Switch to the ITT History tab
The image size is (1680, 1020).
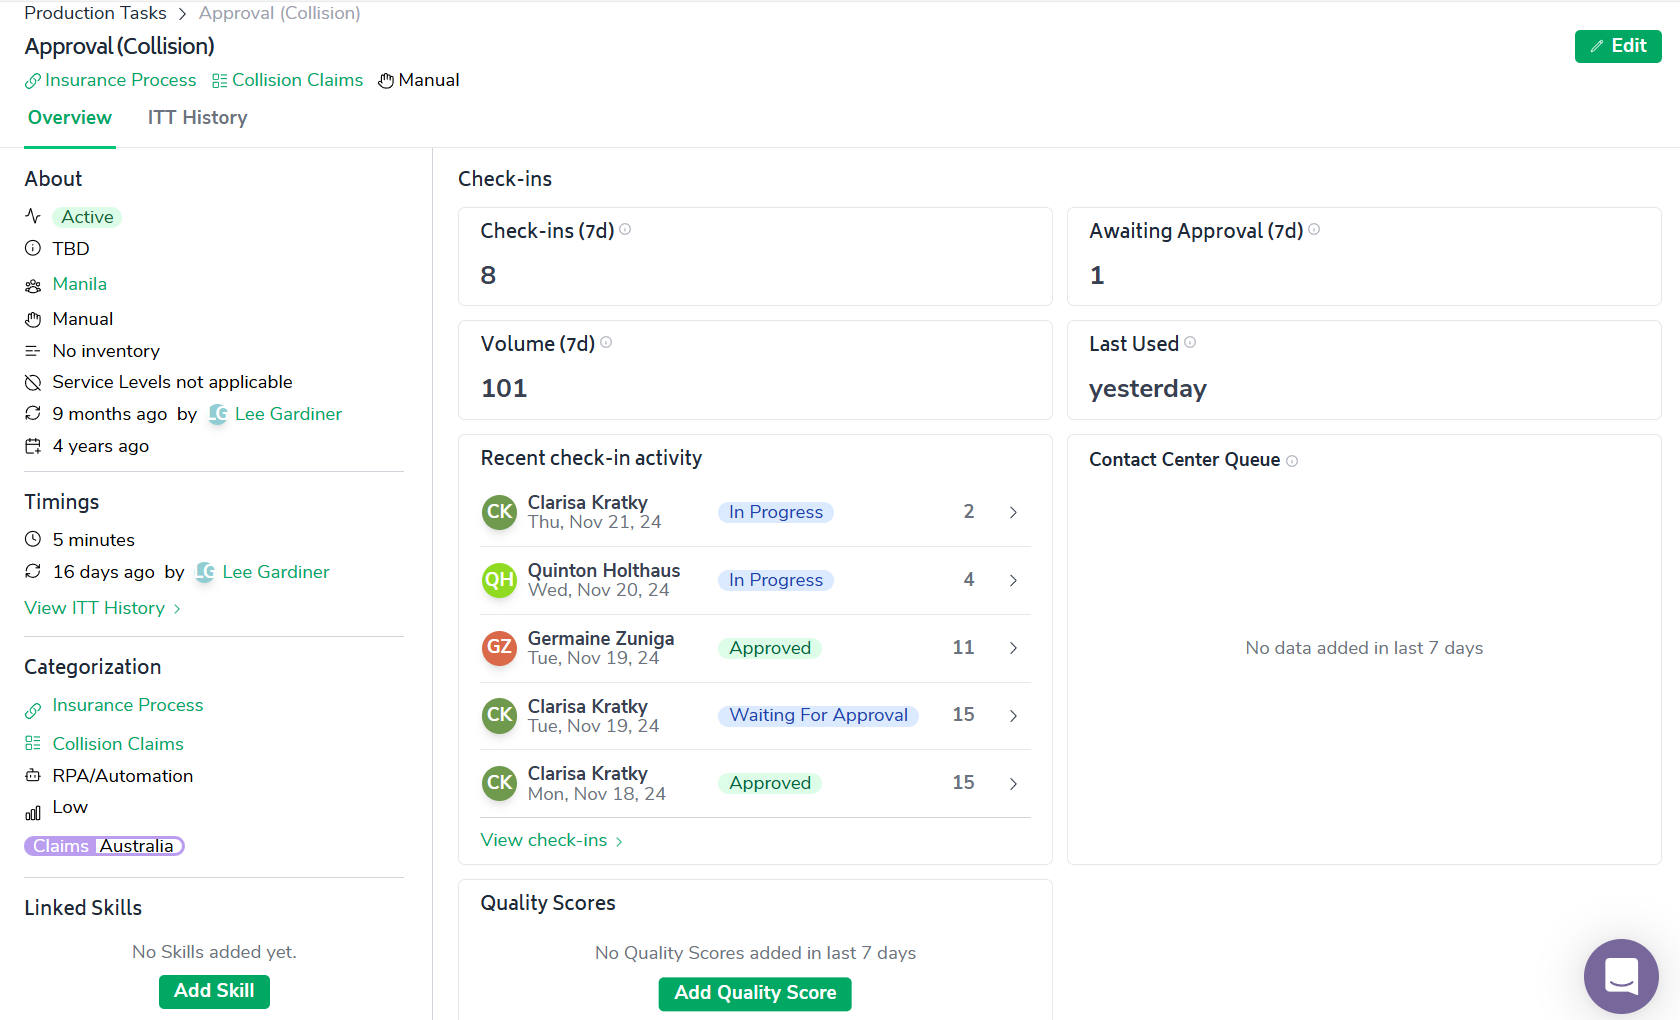tap(197, 118)
